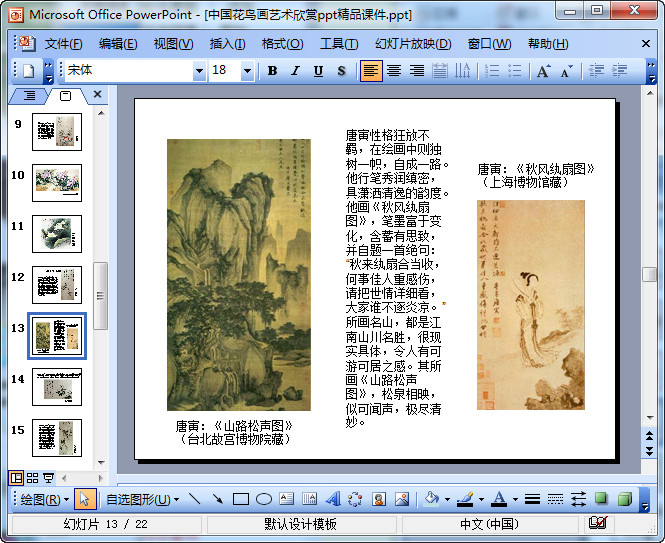Open the 自选图形(U) AutoShapes menu
665x543 pixels.
142,500
